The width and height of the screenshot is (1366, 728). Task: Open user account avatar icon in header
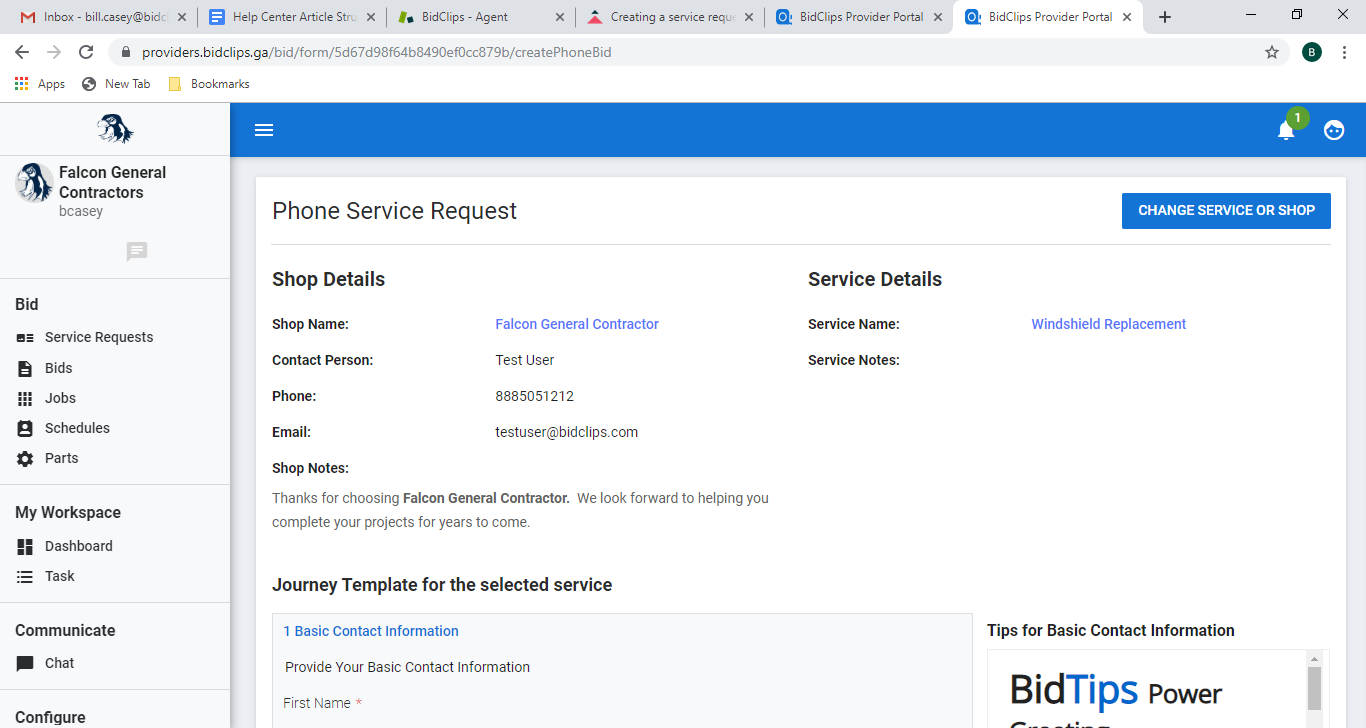[x=1334, y=130]
